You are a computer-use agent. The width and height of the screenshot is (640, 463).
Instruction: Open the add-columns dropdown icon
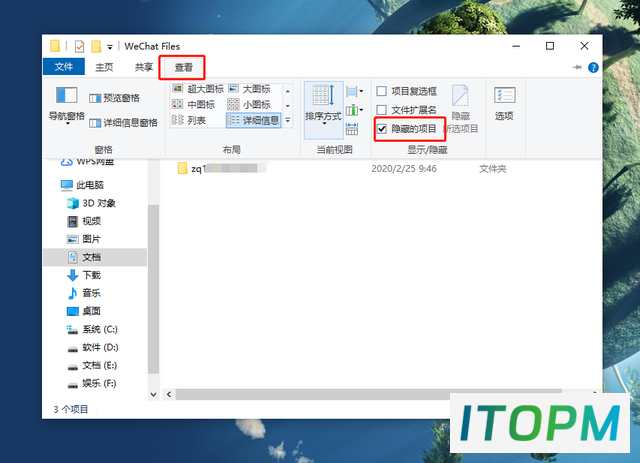(x=354, y=110)
